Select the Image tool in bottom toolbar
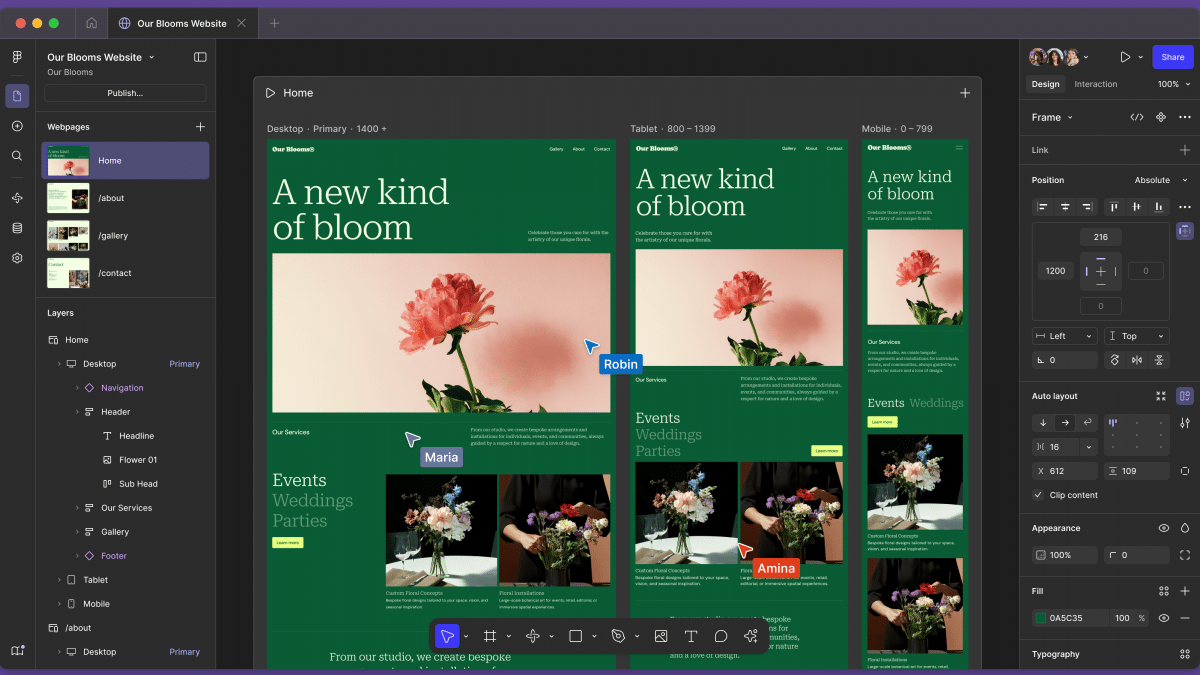 (661, 636)
